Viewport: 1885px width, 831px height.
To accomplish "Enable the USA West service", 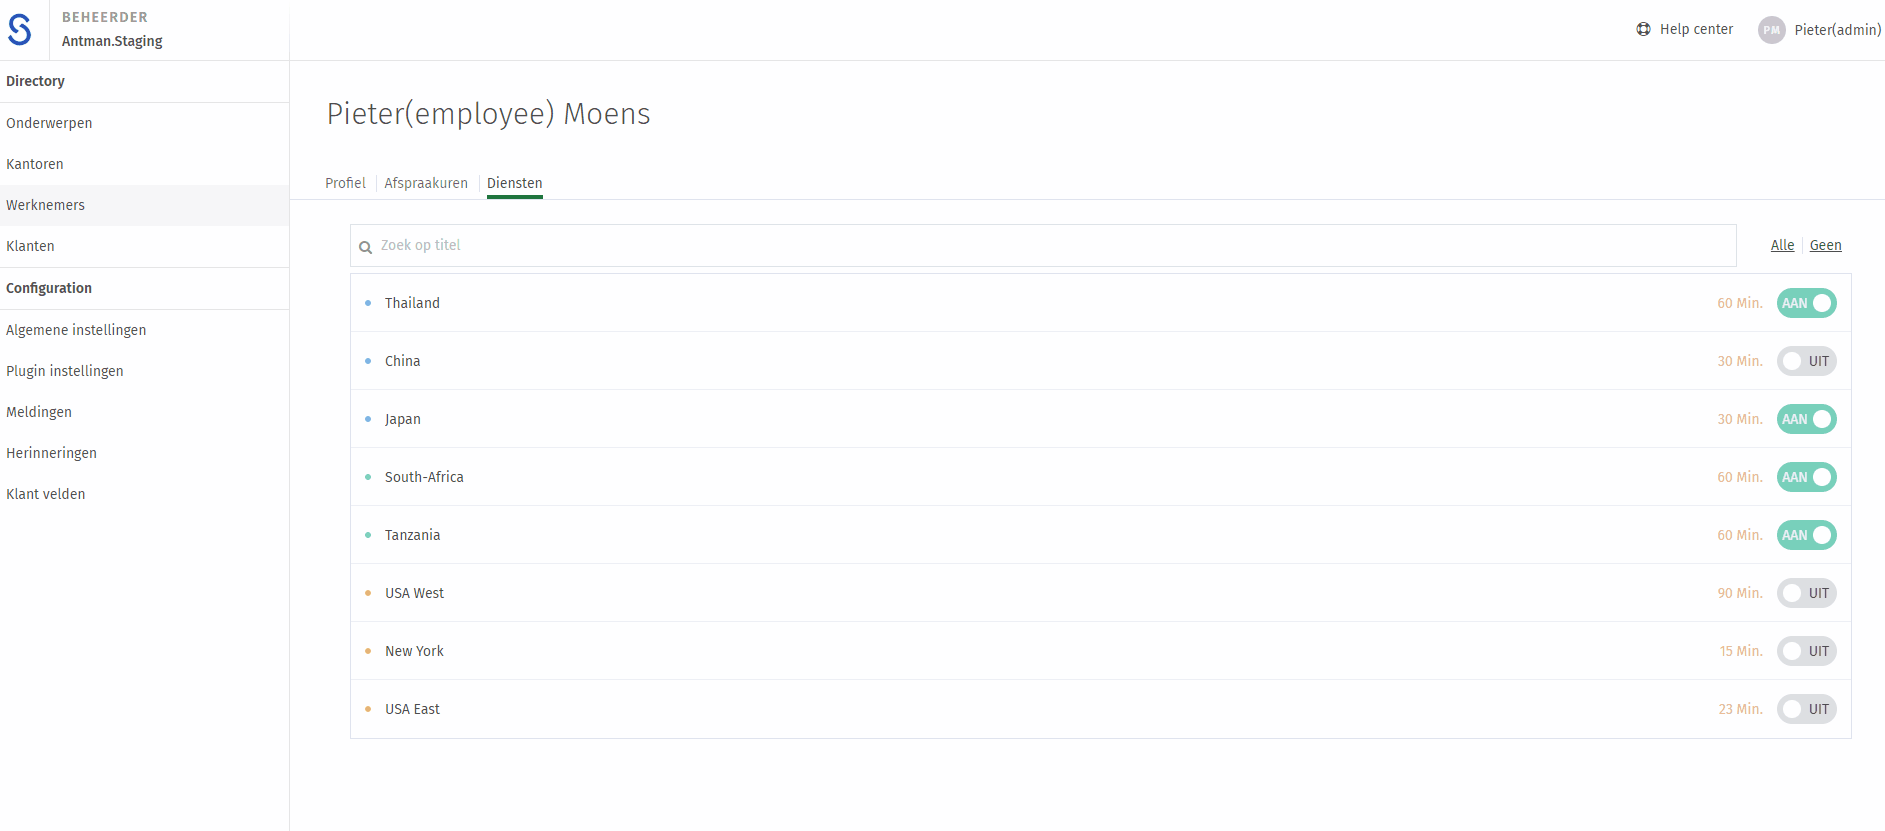I will 1806,593.
